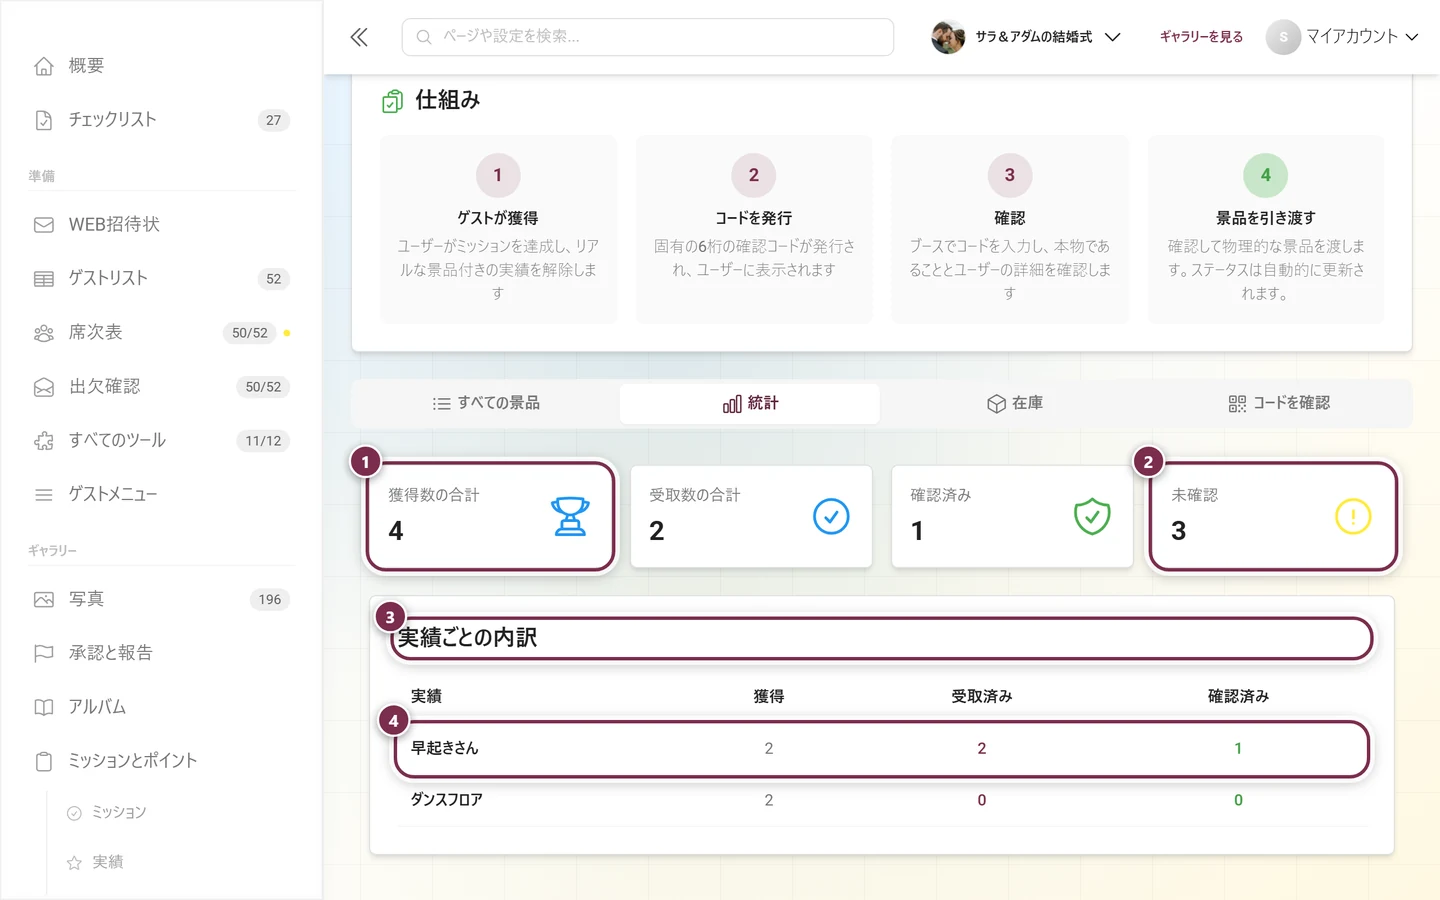Screen dimensions: 1440x900
Task: Click the WEB招待状 envelope icon
Action: point(44,225)
